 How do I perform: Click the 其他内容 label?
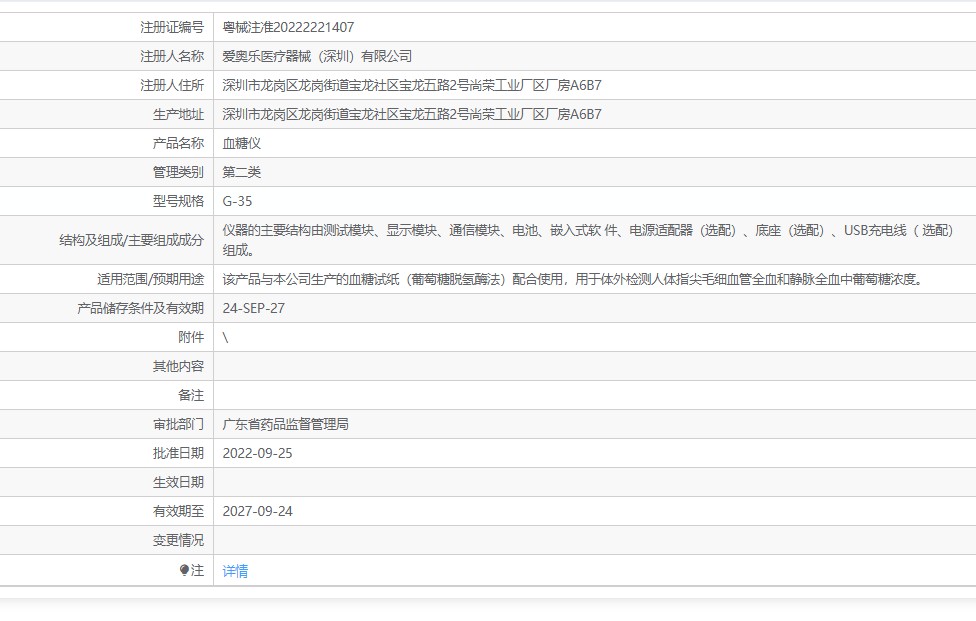[x=178, y=367]
